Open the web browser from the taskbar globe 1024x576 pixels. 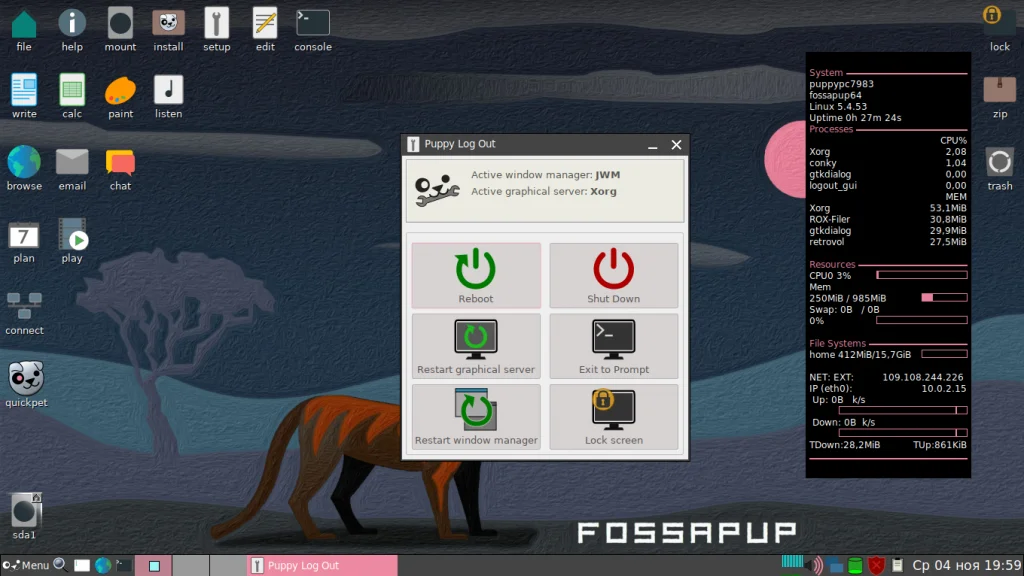tap(104, 565)
